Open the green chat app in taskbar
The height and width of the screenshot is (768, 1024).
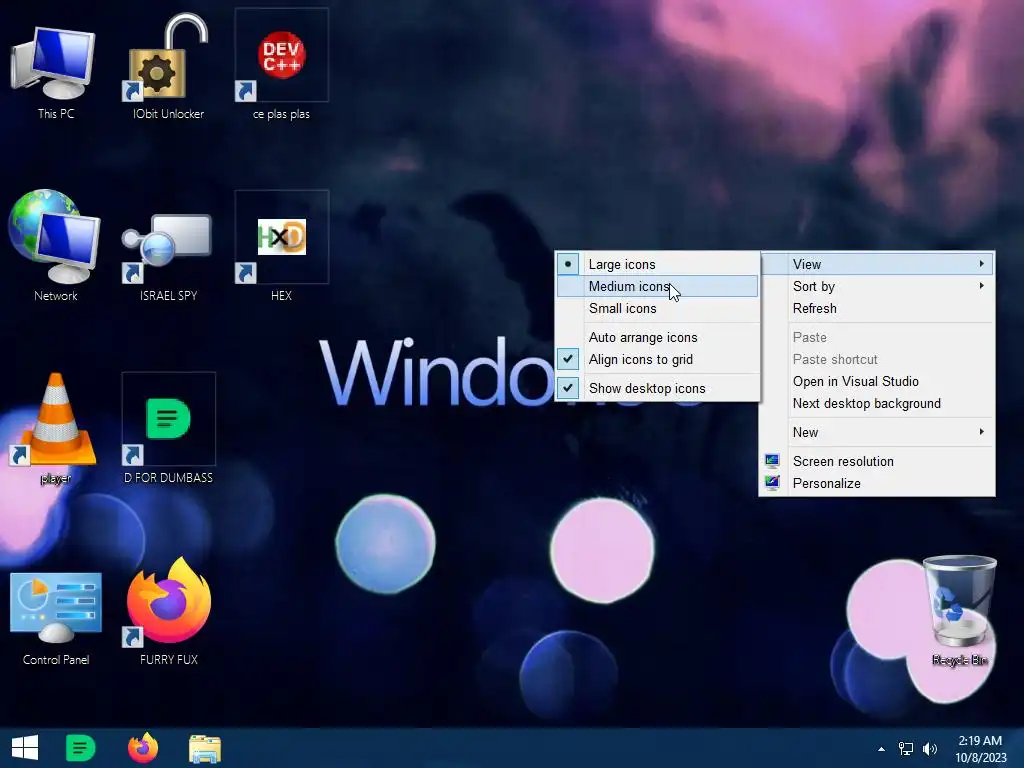point(81,748)
